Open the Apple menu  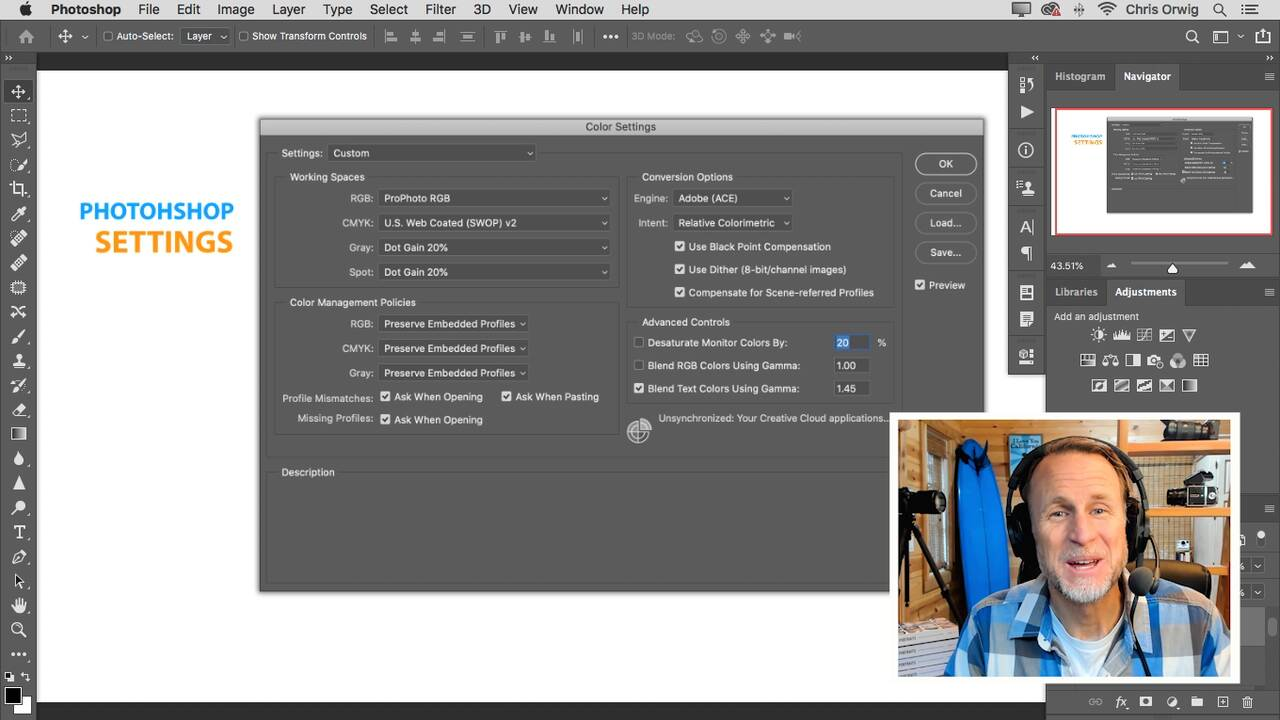coord(26,9)
